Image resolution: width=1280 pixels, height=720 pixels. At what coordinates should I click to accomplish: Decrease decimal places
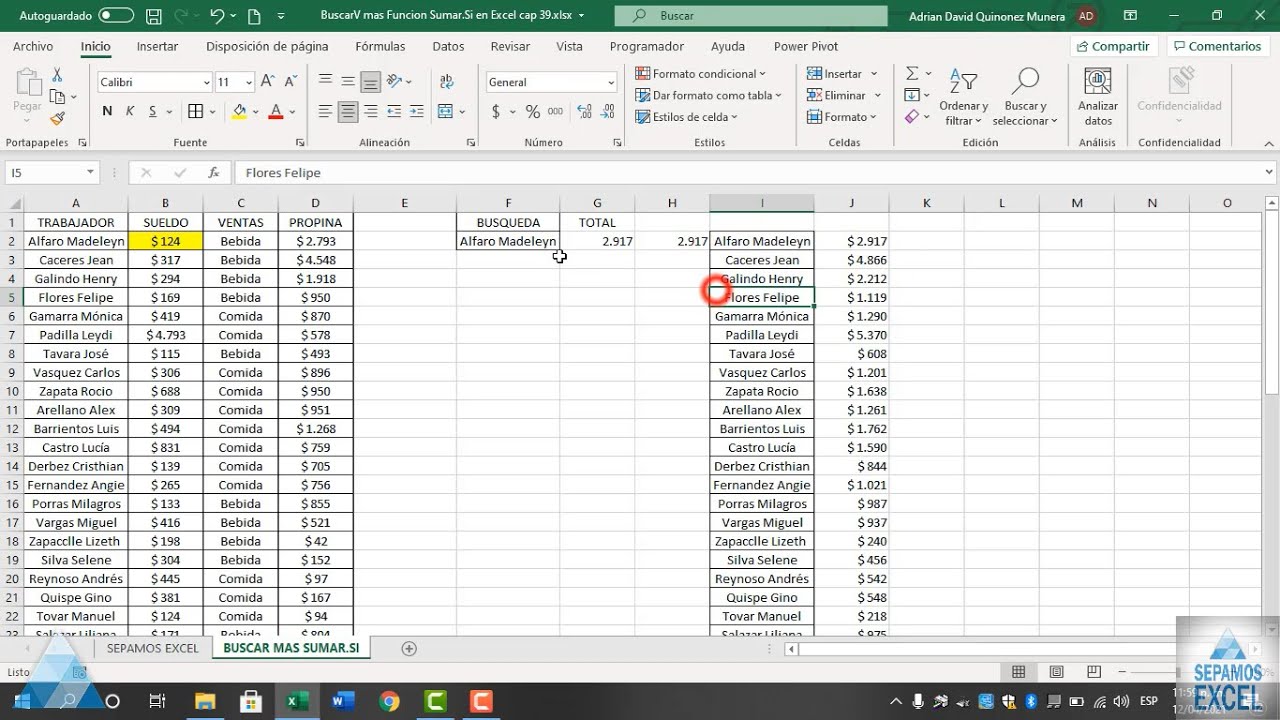coord(605,111)
